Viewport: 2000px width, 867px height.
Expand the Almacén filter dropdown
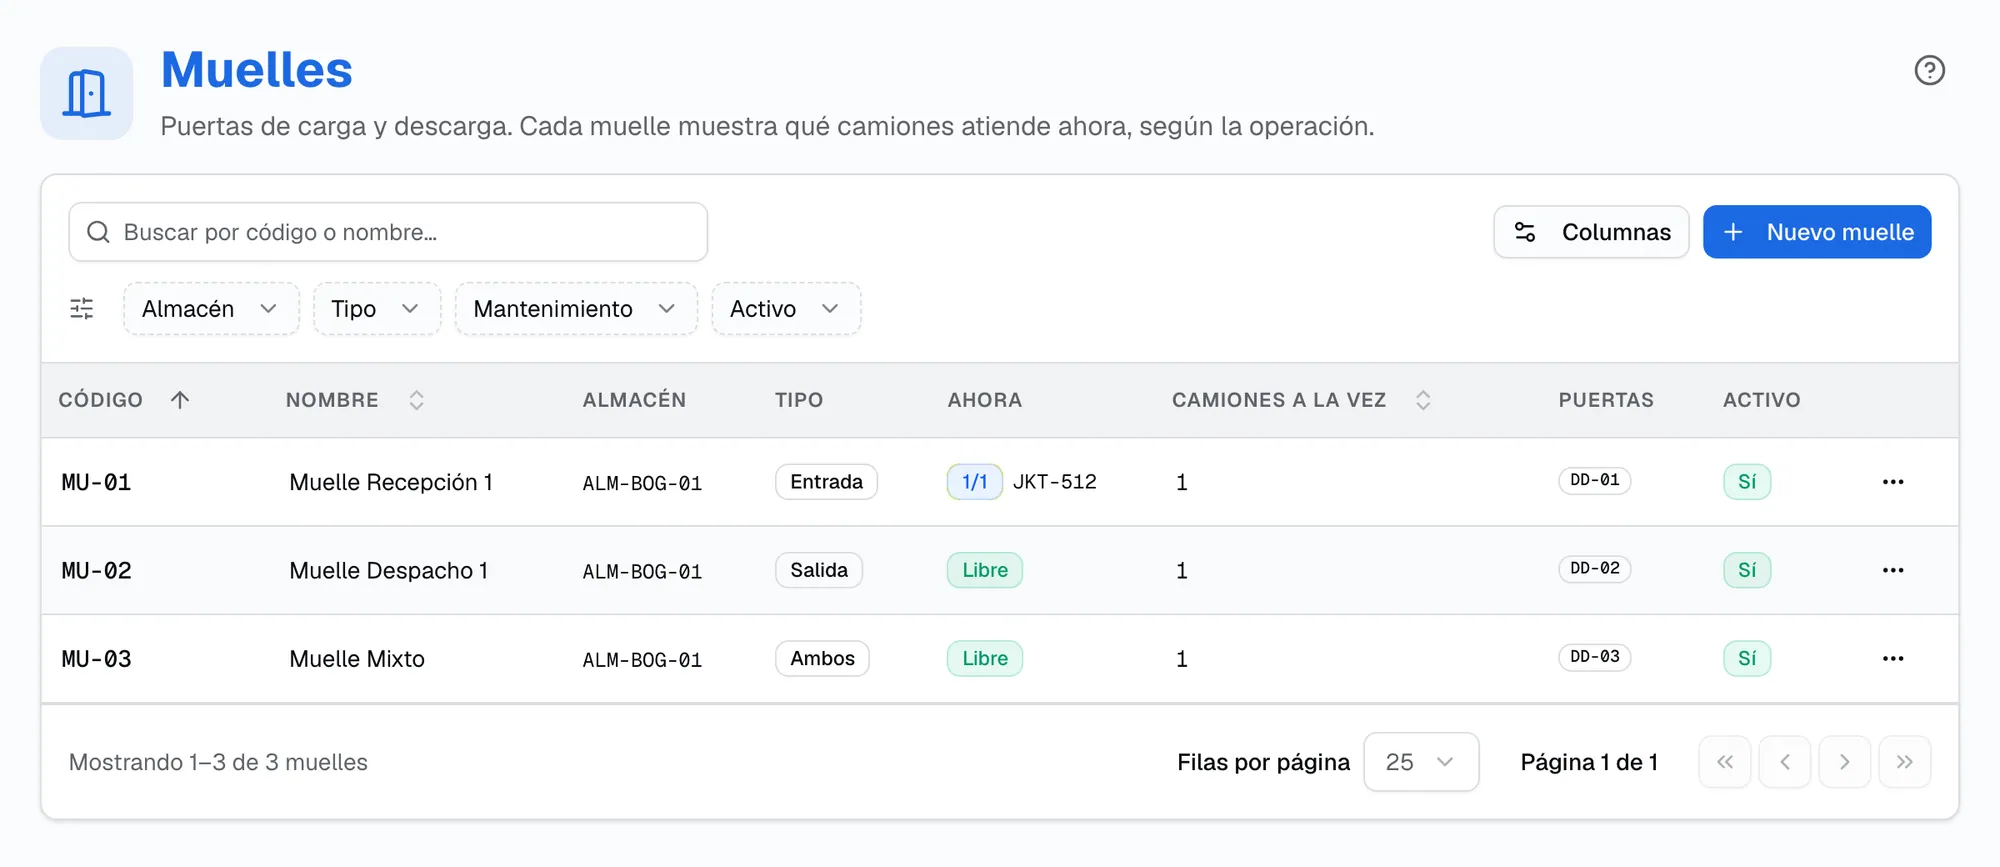211,309
